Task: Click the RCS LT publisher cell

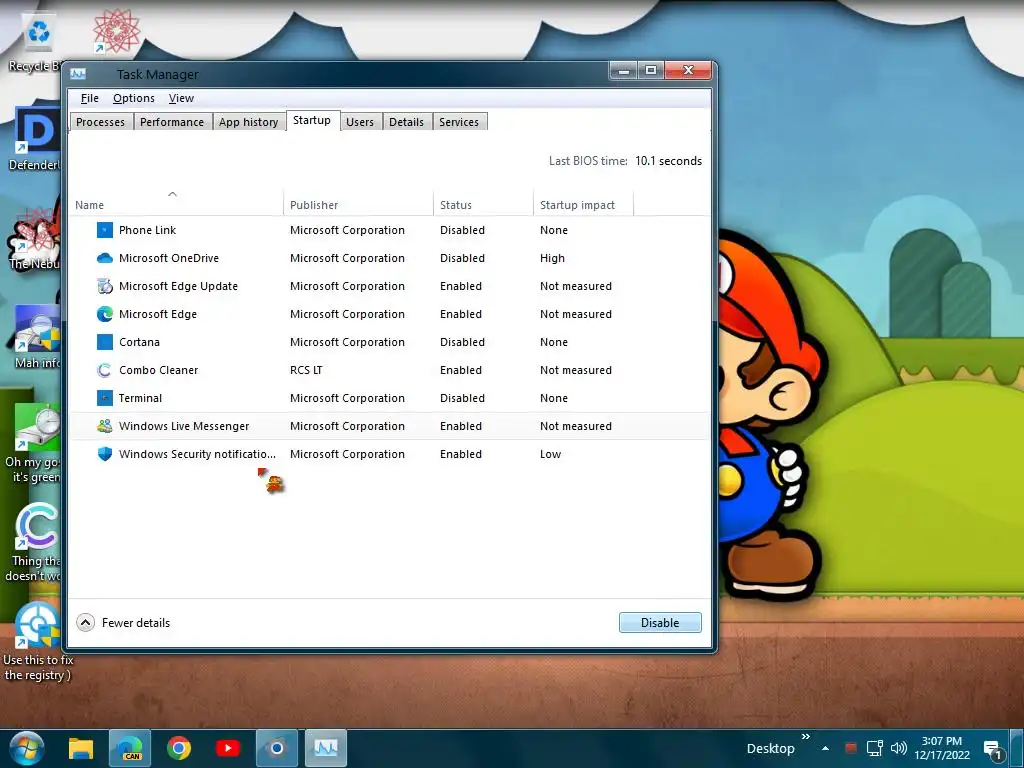Action: [x=306, y=370]
